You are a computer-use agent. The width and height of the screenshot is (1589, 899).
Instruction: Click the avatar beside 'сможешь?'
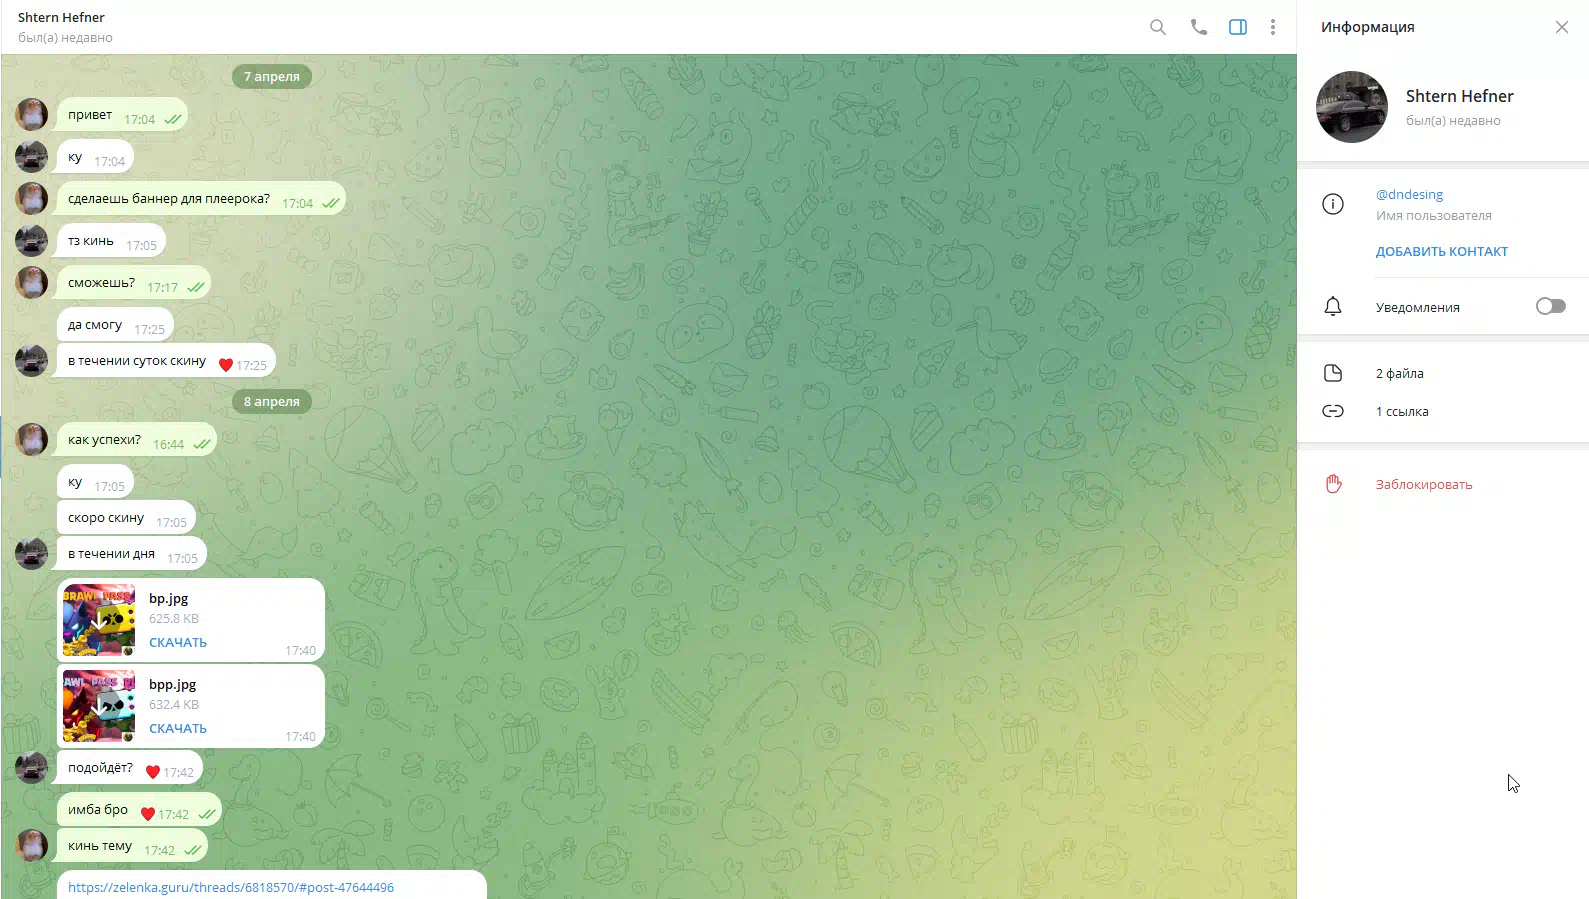(x=31, y=282)
